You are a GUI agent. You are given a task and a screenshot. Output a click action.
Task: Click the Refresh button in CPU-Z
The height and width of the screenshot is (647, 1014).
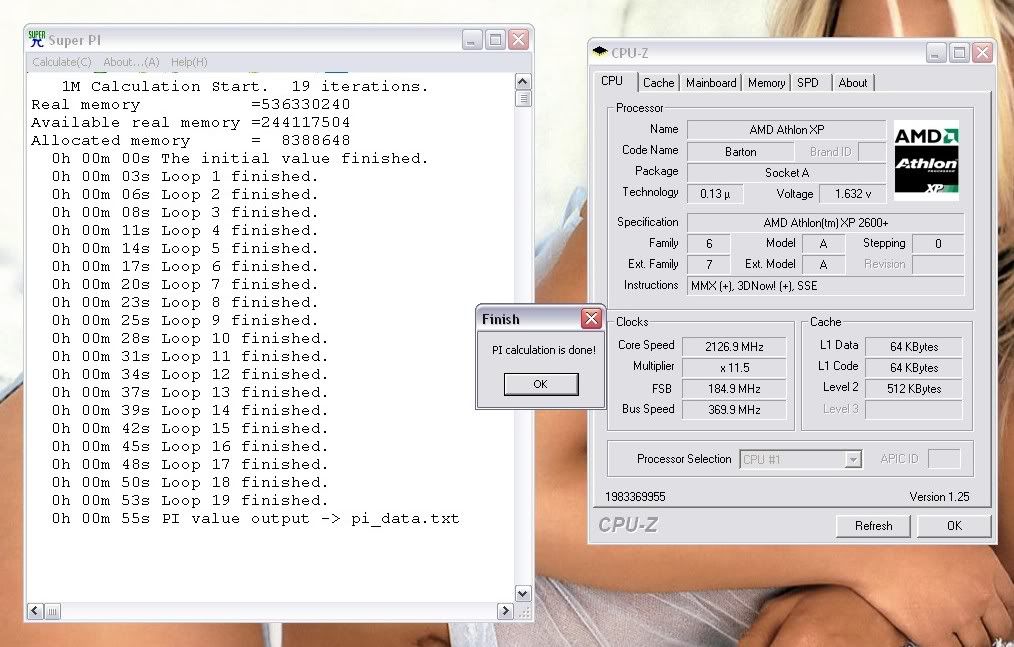(x=873, y=526)
